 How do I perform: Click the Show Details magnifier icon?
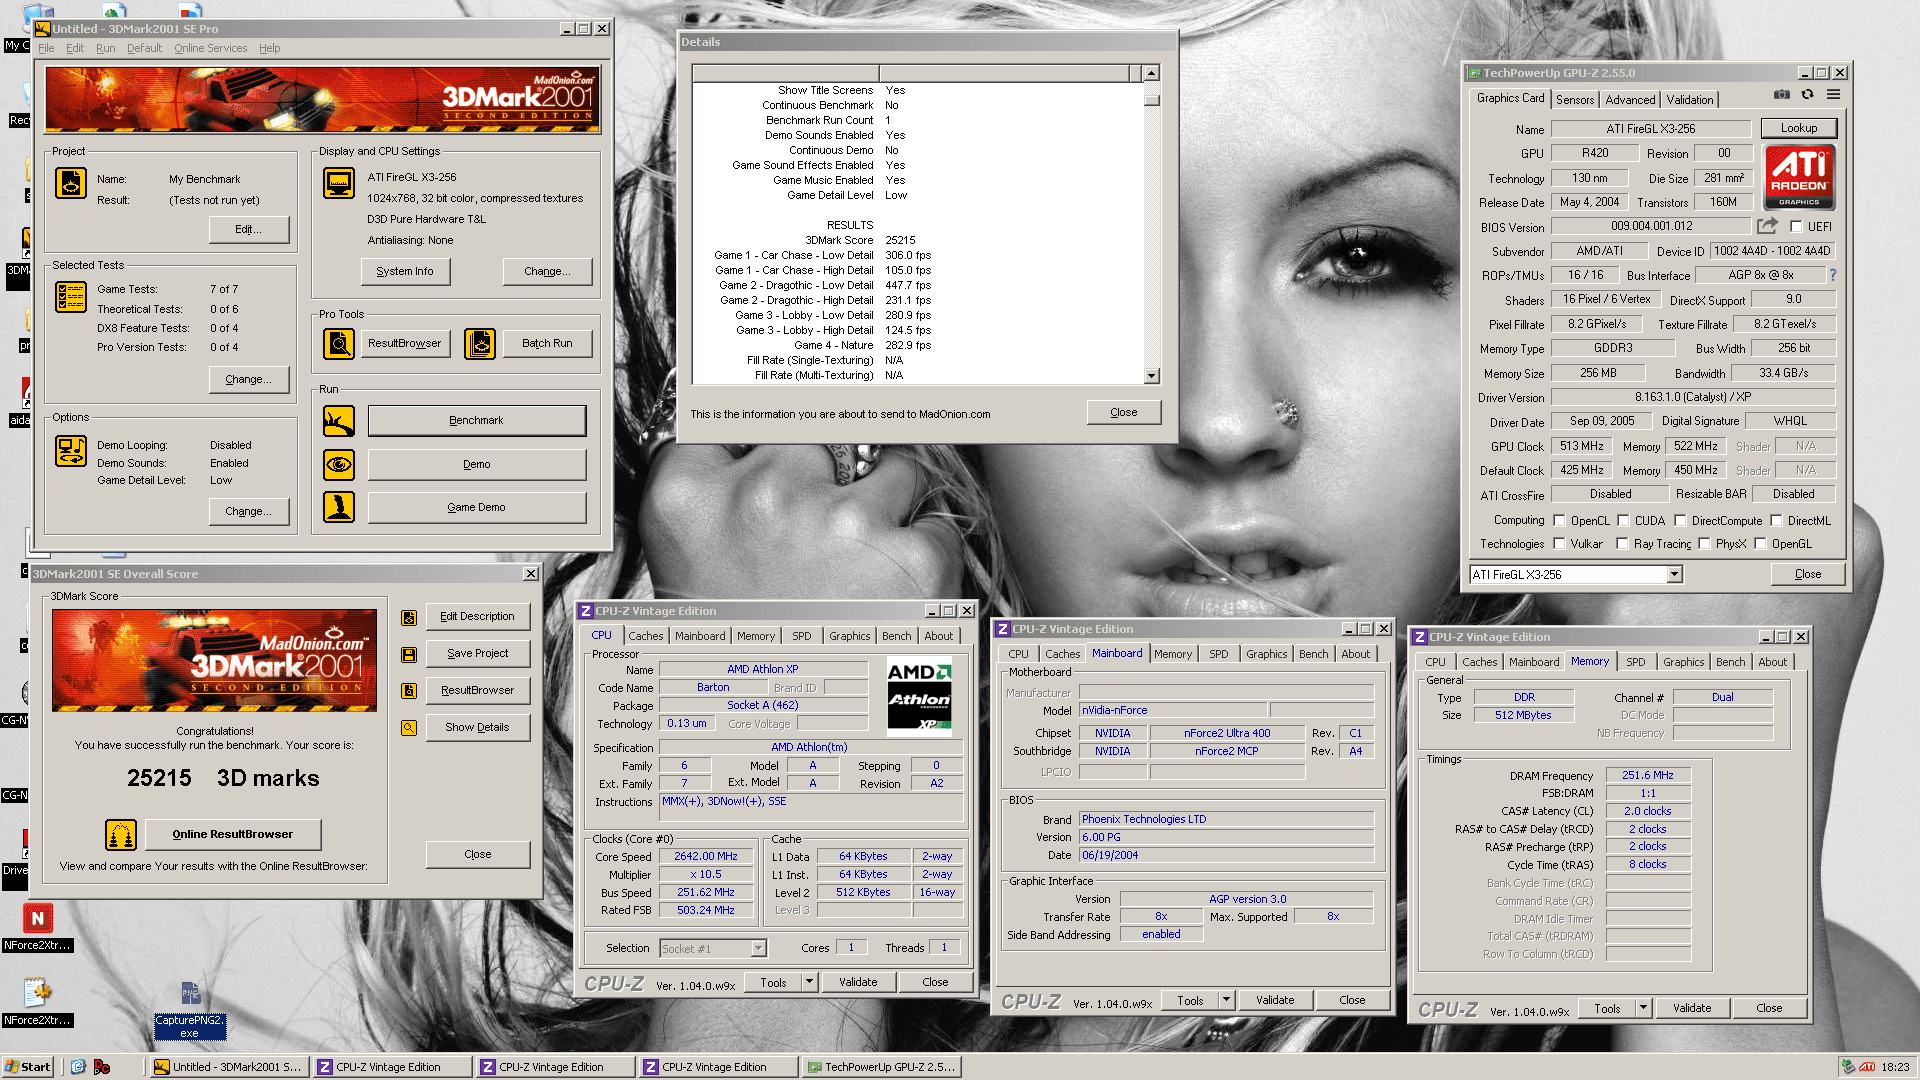[x=409, y=728]
